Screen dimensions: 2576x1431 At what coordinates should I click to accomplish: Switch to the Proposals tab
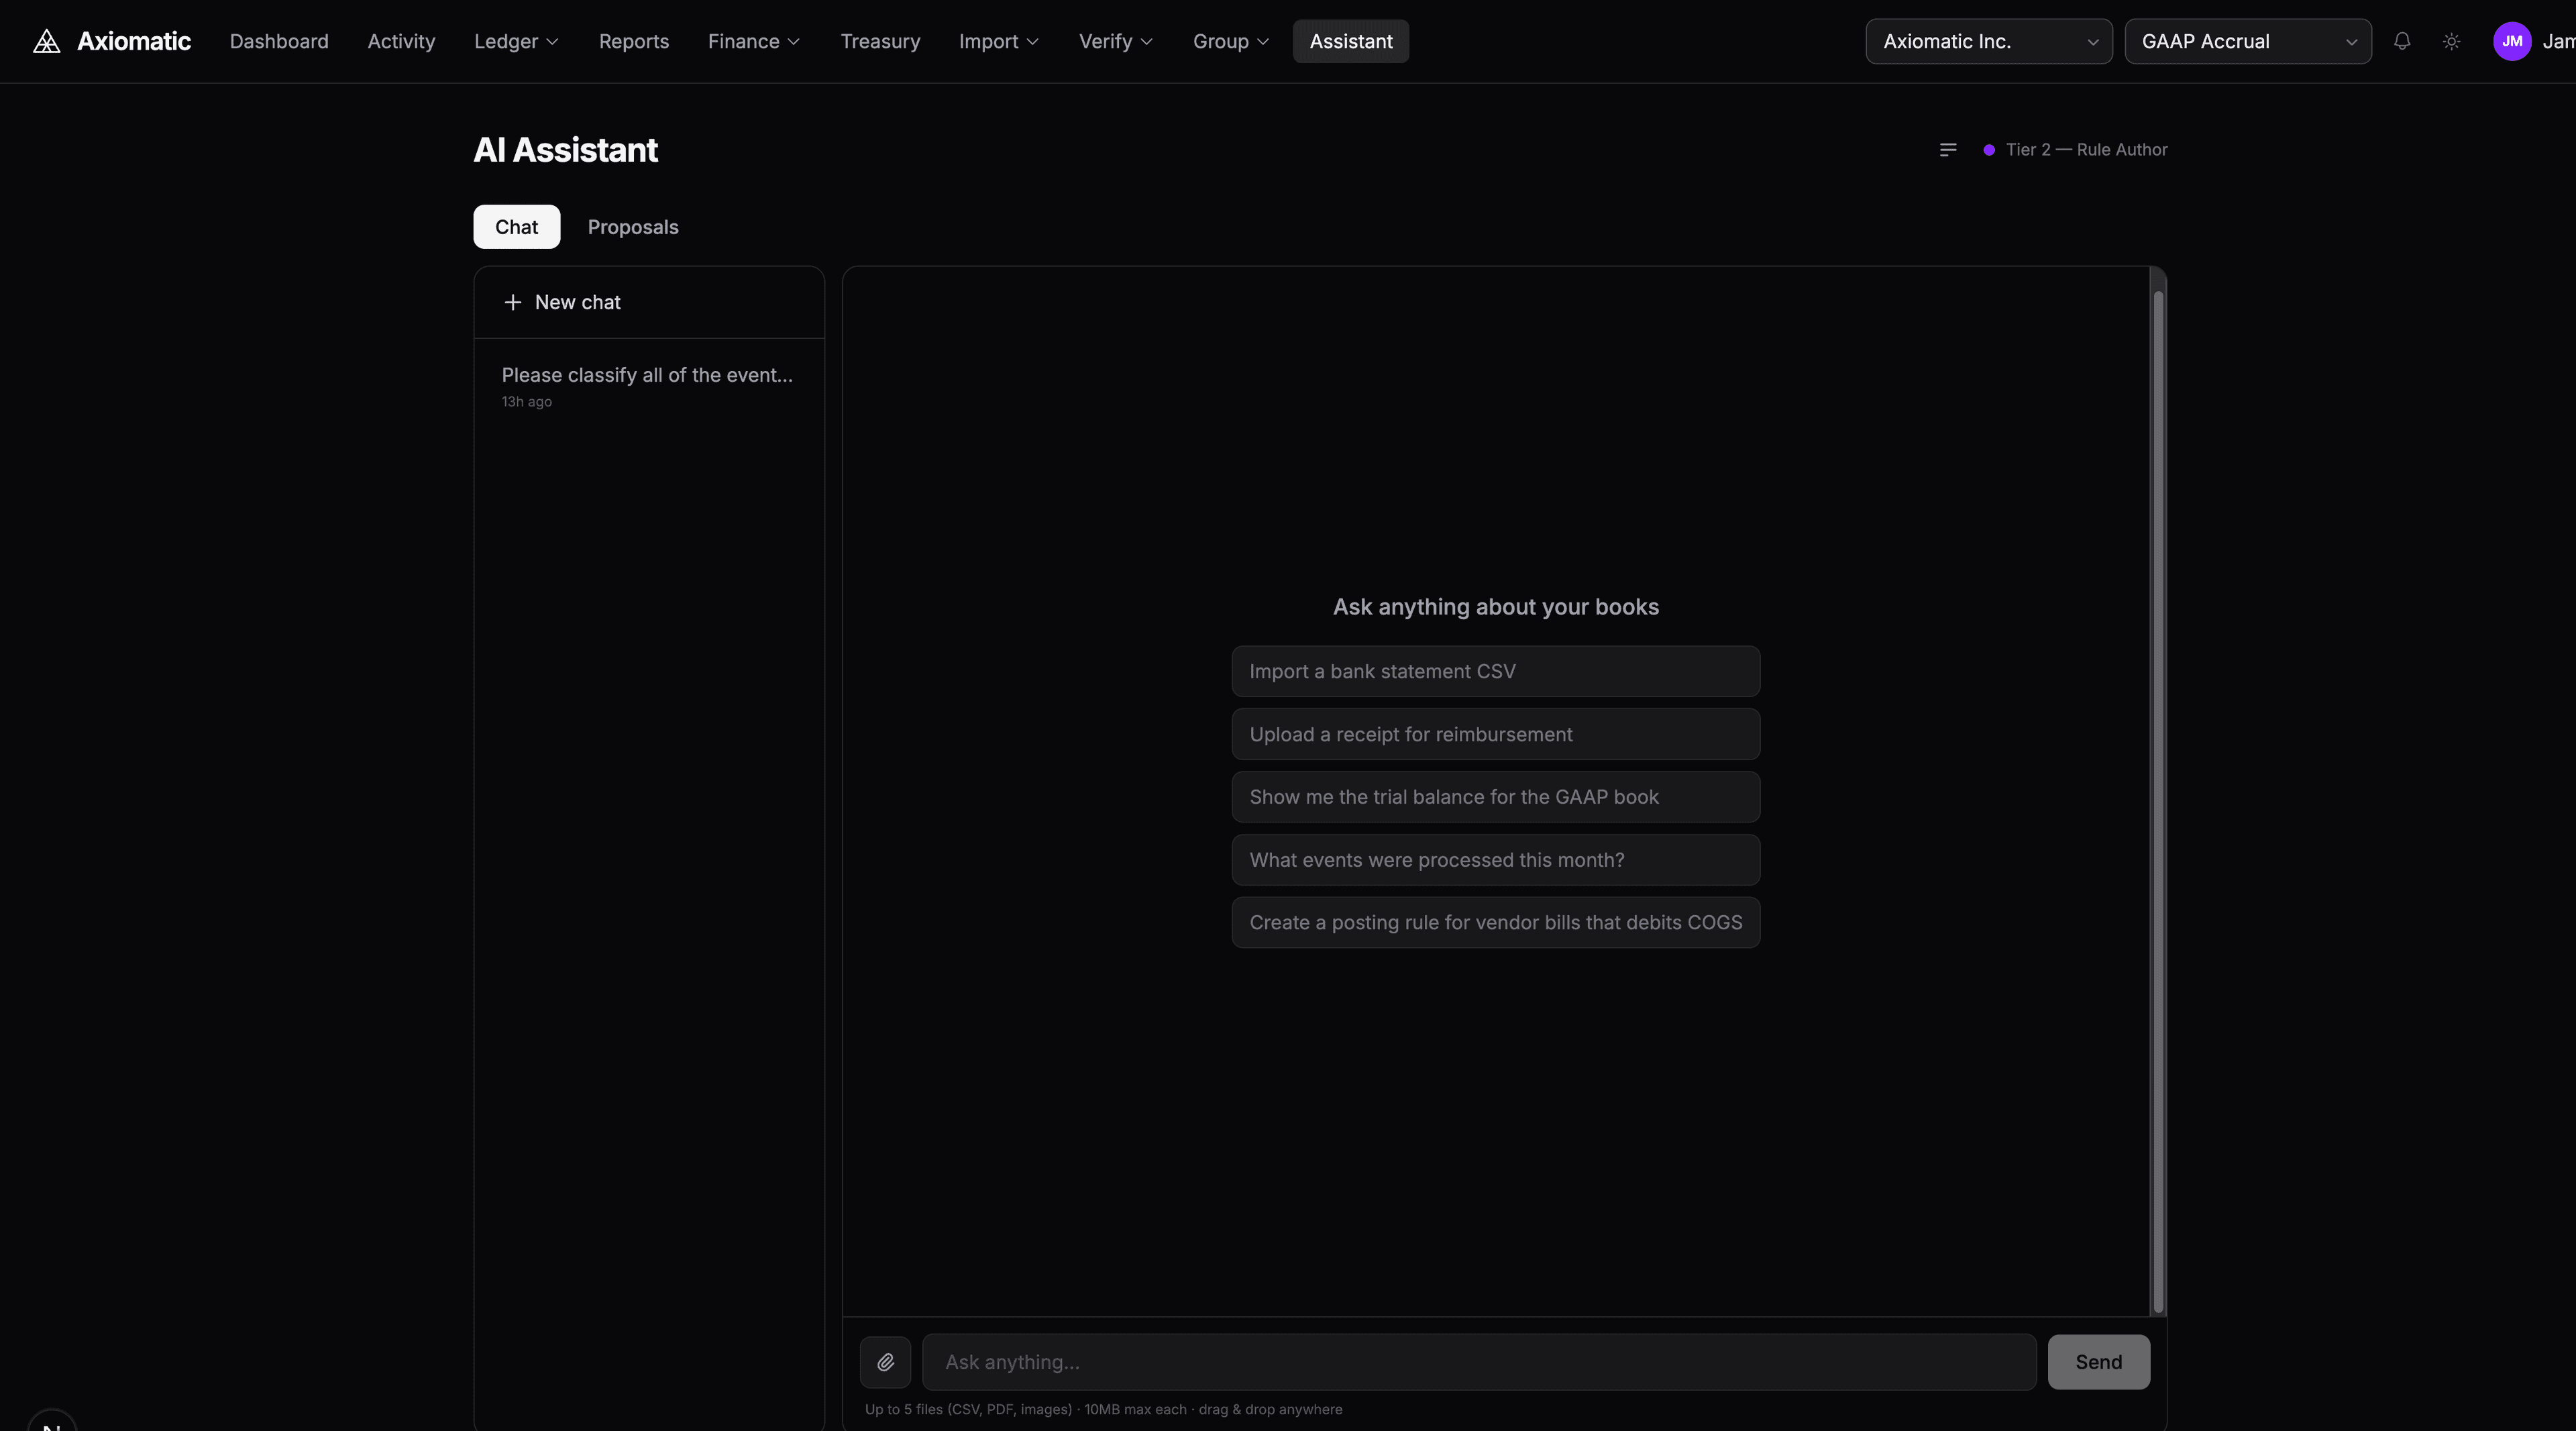632,227
